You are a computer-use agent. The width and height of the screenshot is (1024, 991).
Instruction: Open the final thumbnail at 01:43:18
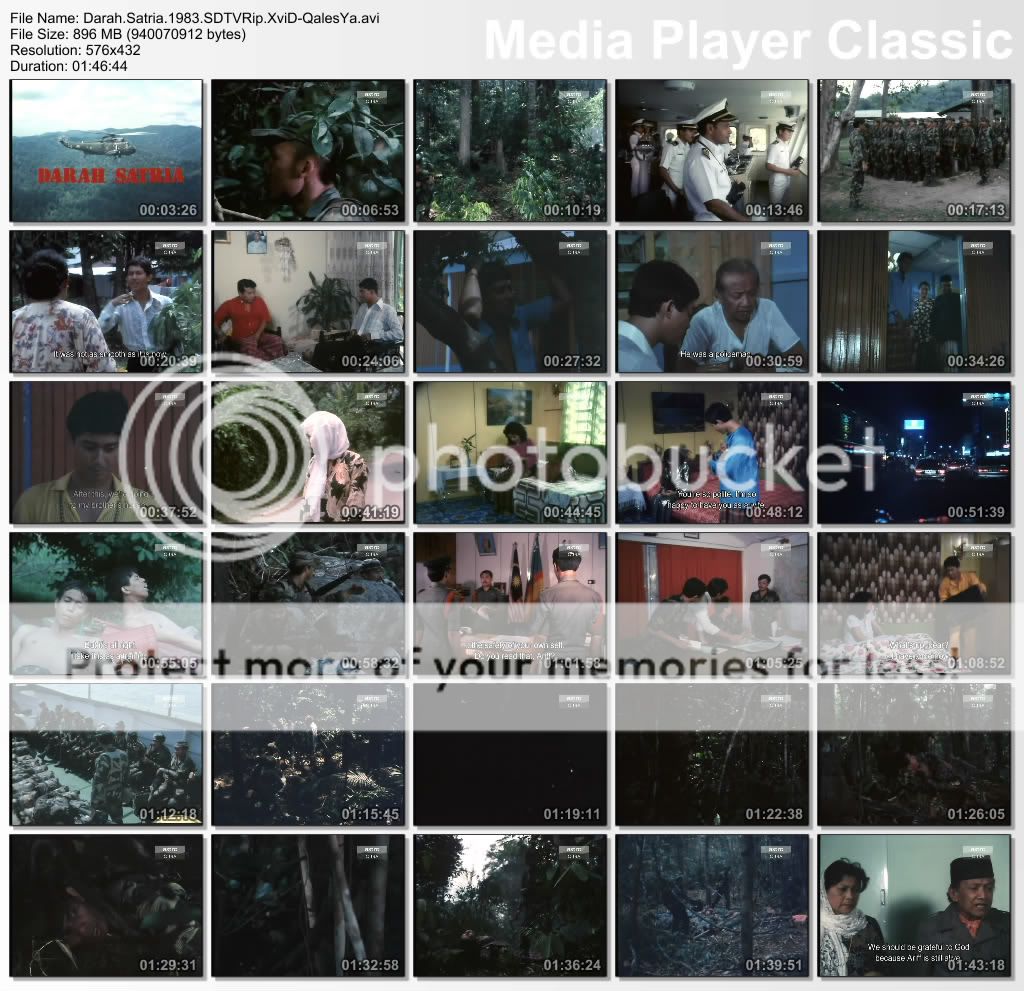[914, 906]
